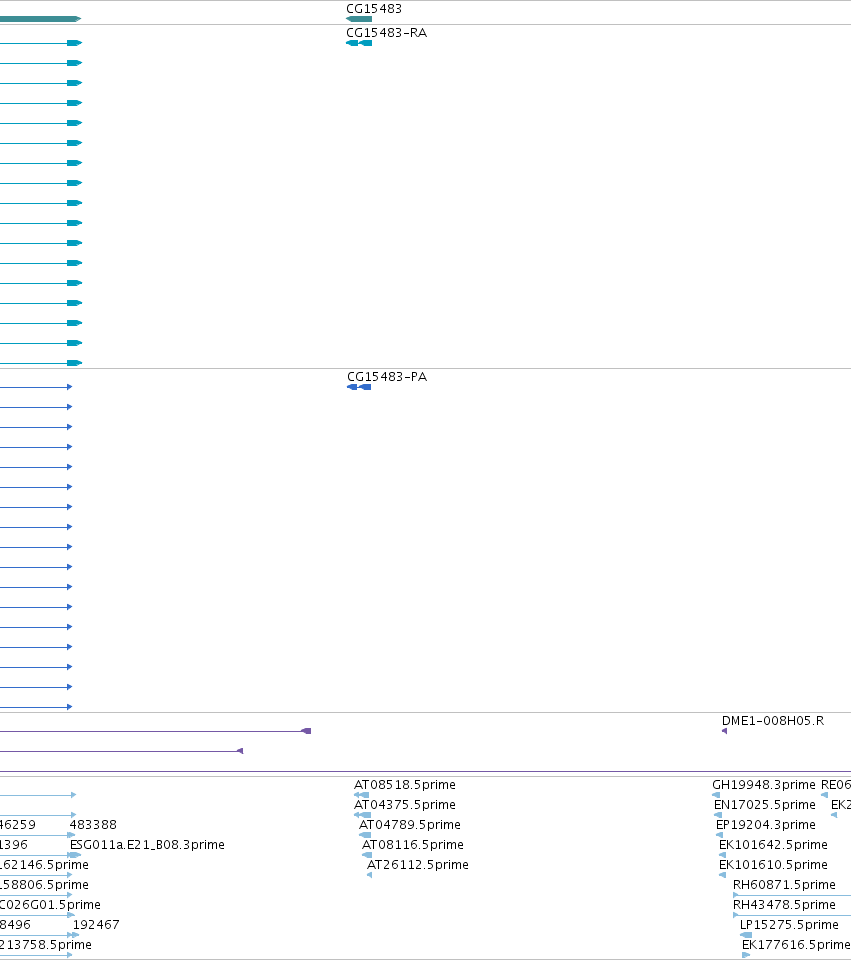The width and height of the screenshot is (851, 960).
Task: Open EST LP15275.5prime
Action: tap(789, 924)
